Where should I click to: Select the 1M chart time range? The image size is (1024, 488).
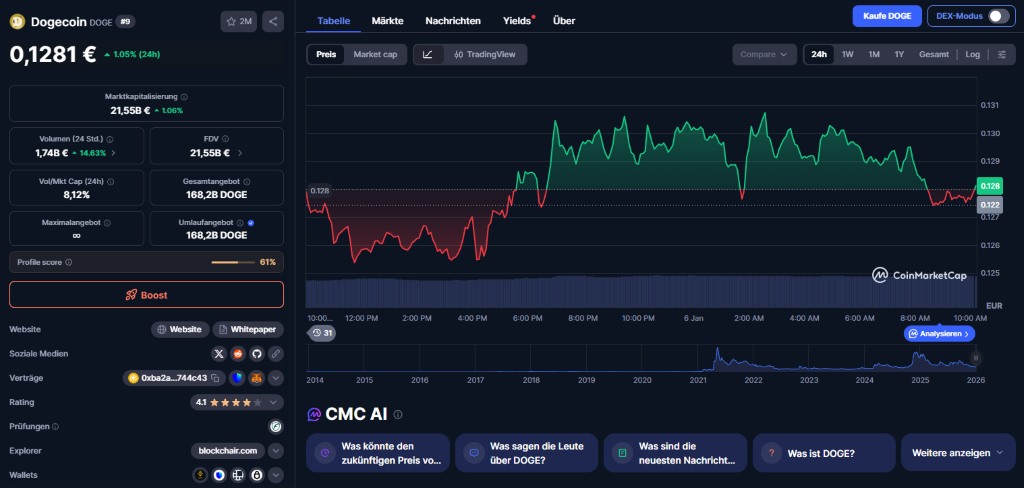(874, 55)
